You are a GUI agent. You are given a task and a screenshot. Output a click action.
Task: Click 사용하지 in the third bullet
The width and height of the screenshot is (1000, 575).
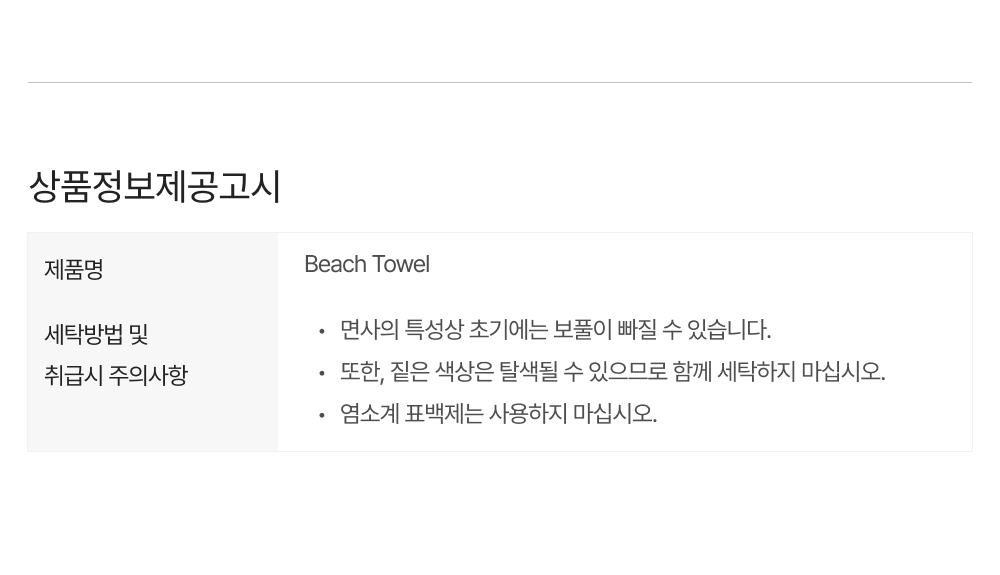[526, 414]
